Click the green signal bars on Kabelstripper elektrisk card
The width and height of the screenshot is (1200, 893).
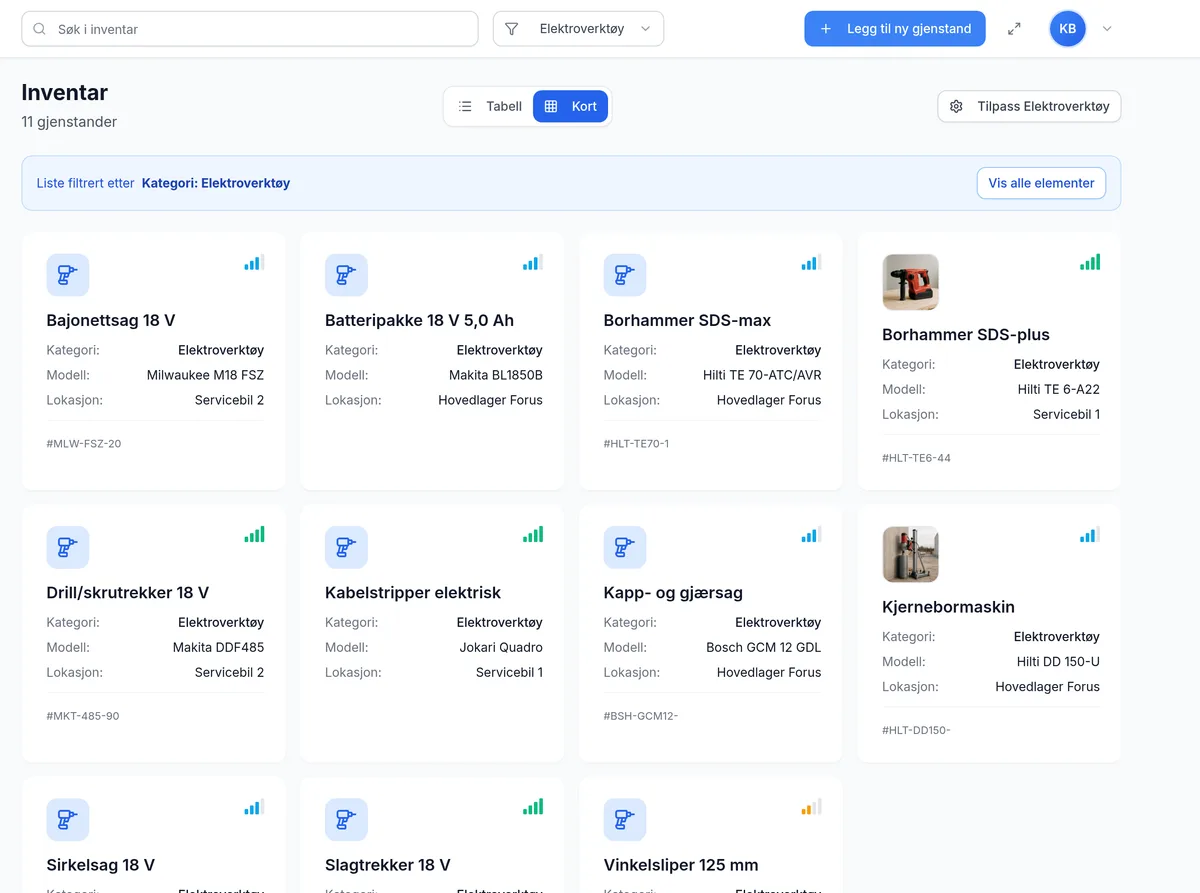(x=533, y=535)
